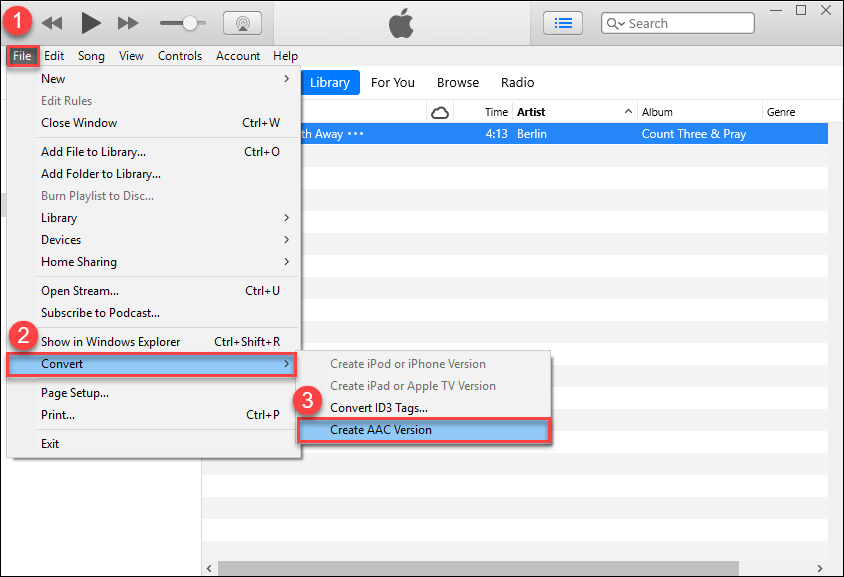Toggle the Up Next list view icon

click(x=563, y=22)
